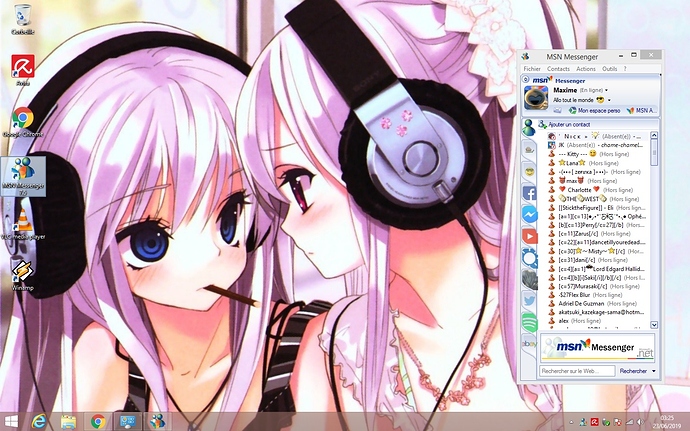Click the blue gear sidebar tab

tap(529, 258)
